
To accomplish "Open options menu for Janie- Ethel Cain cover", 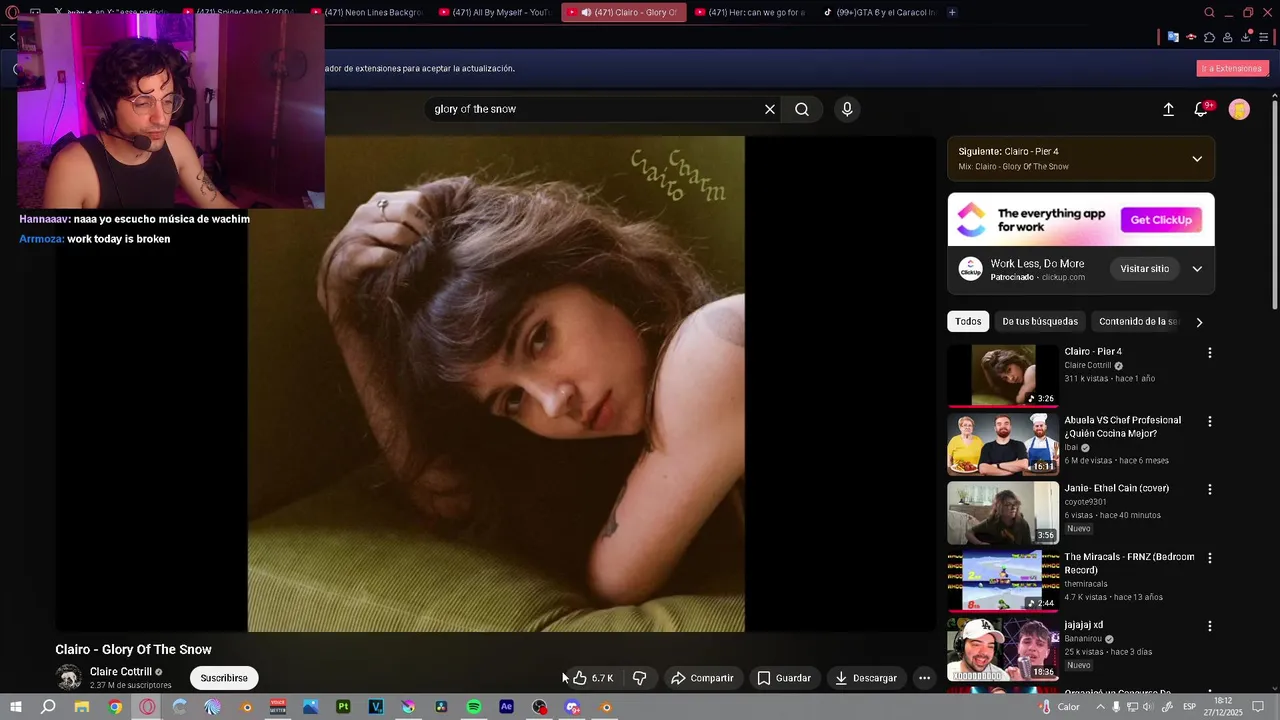I will click(1210, 490).
